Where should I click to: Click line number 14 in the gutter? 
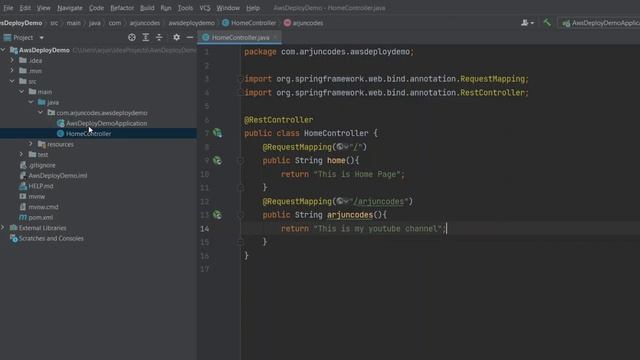(x=205, y=229)
